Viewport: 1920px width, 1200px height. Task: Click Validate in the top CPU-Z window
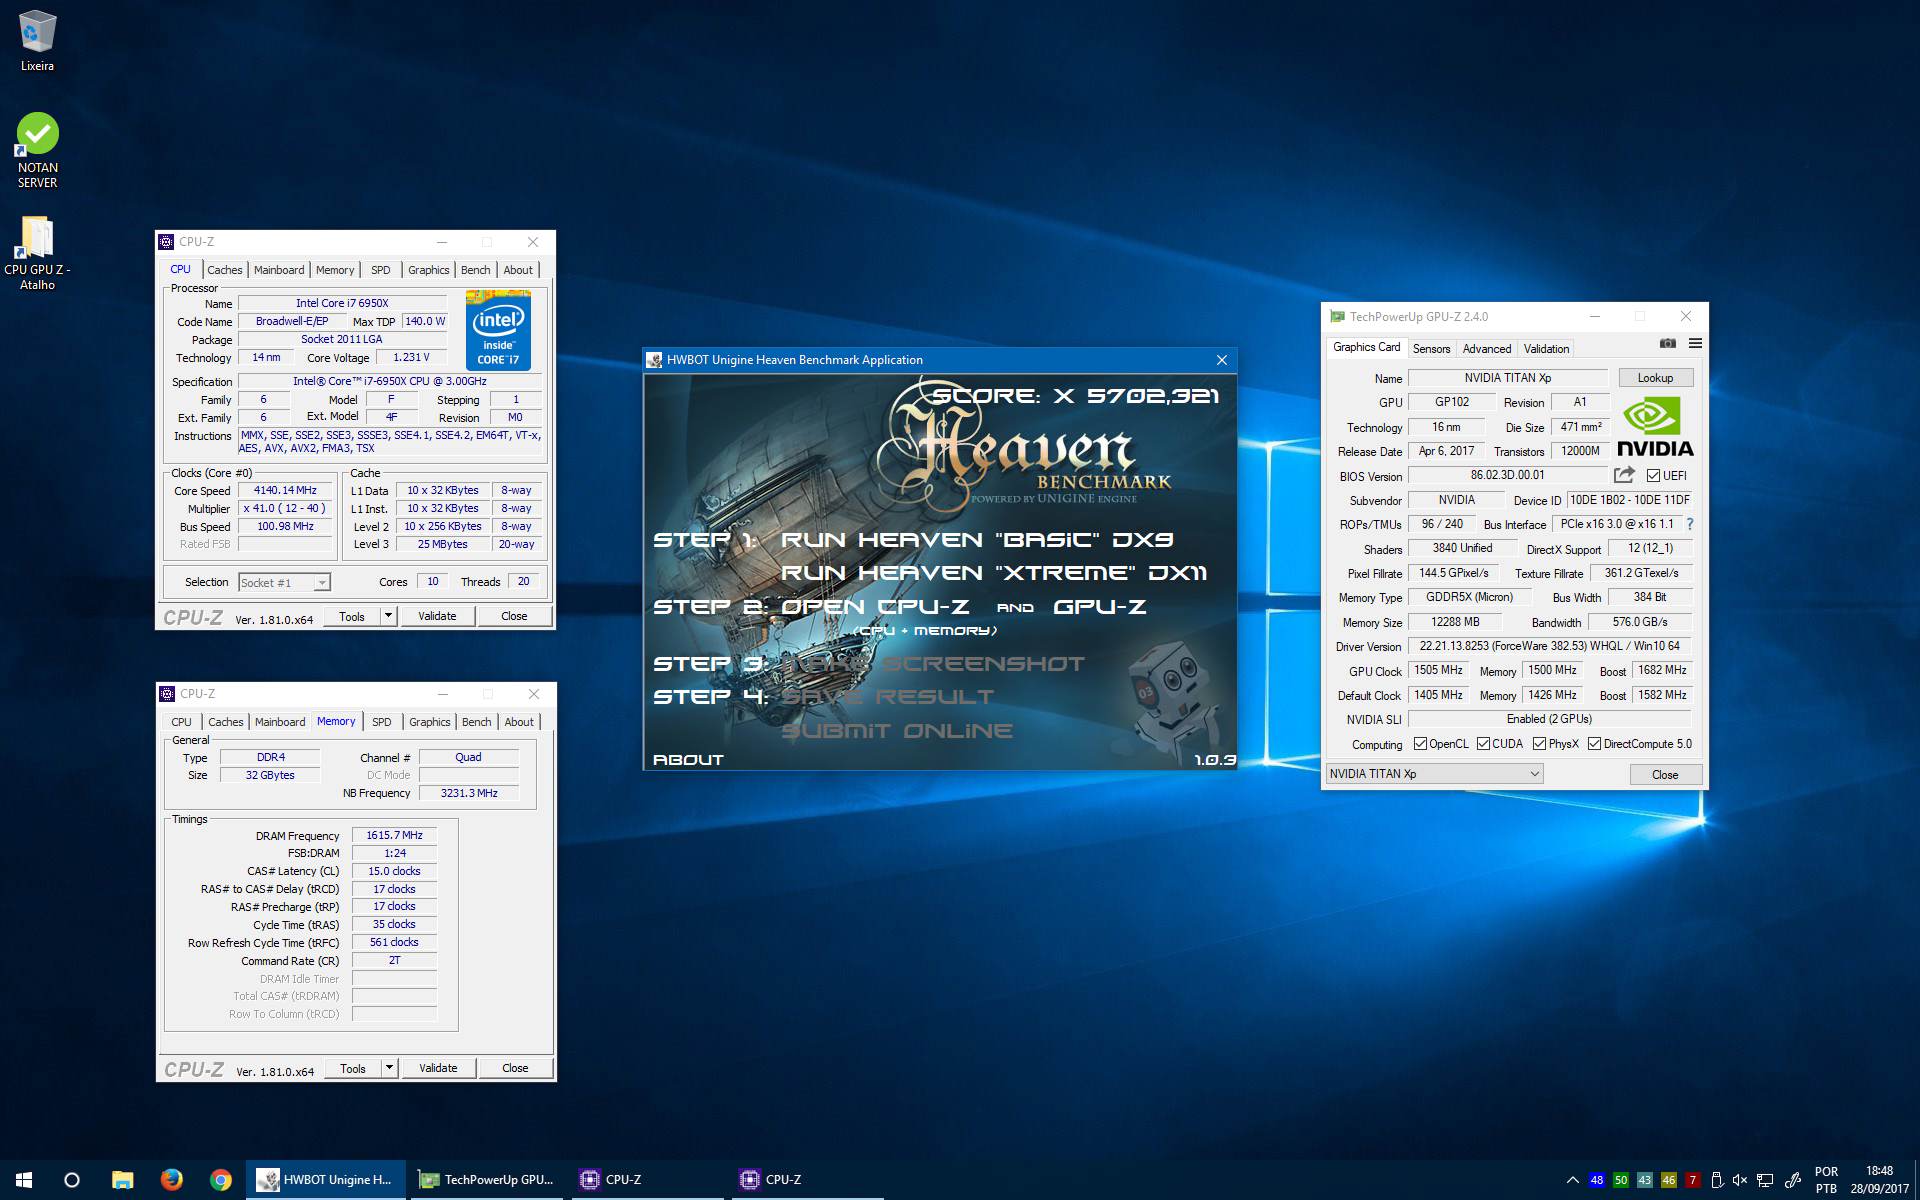coord(437,616)
